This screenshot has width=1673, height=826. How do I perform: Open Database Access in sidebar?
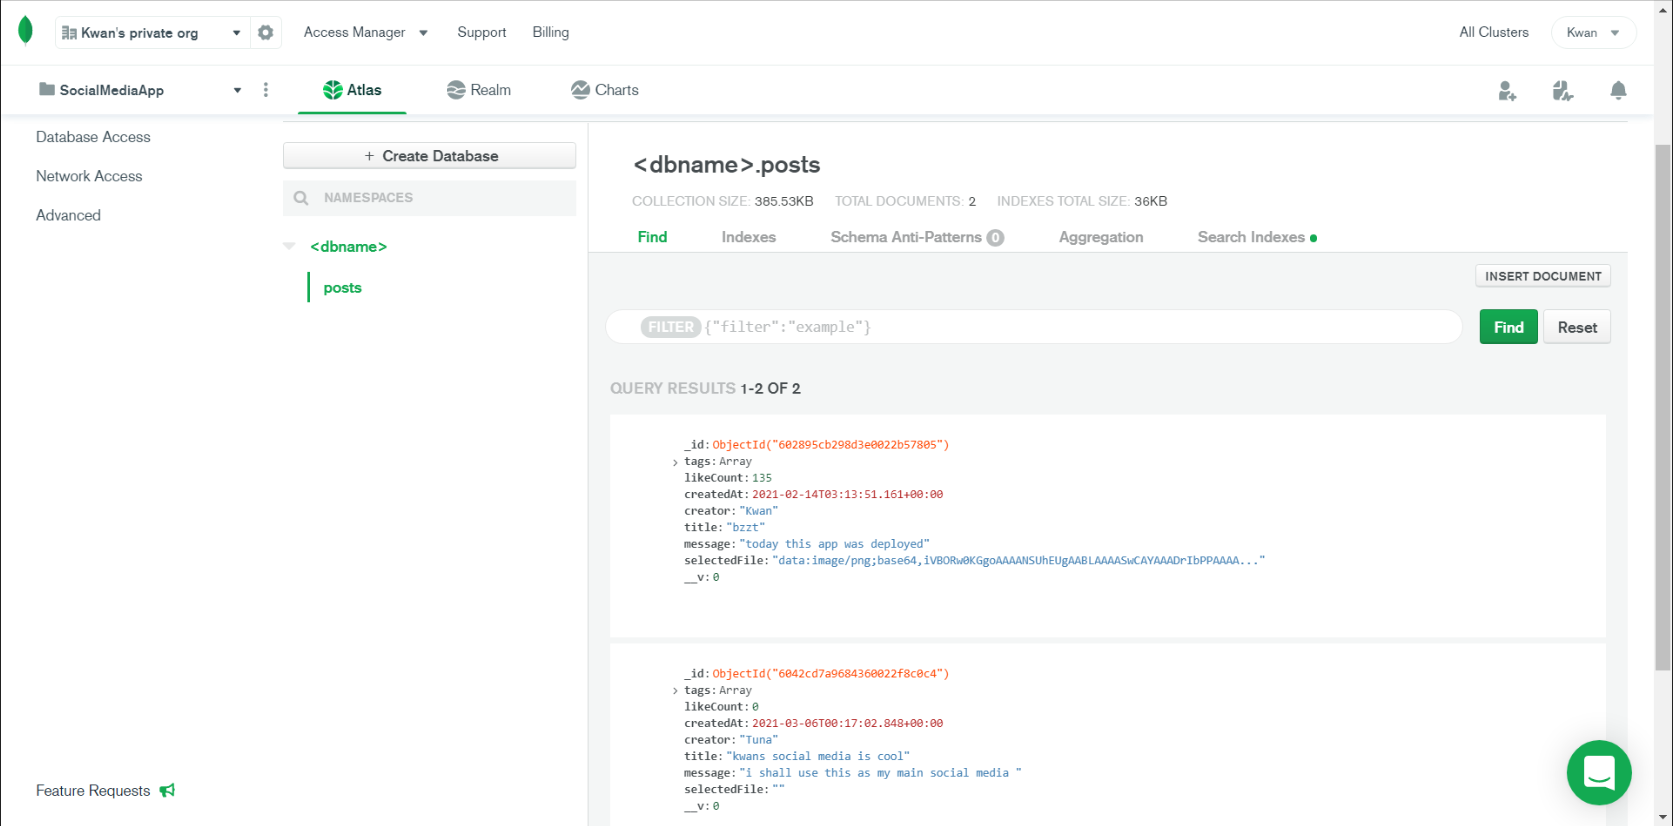(93, 137)
